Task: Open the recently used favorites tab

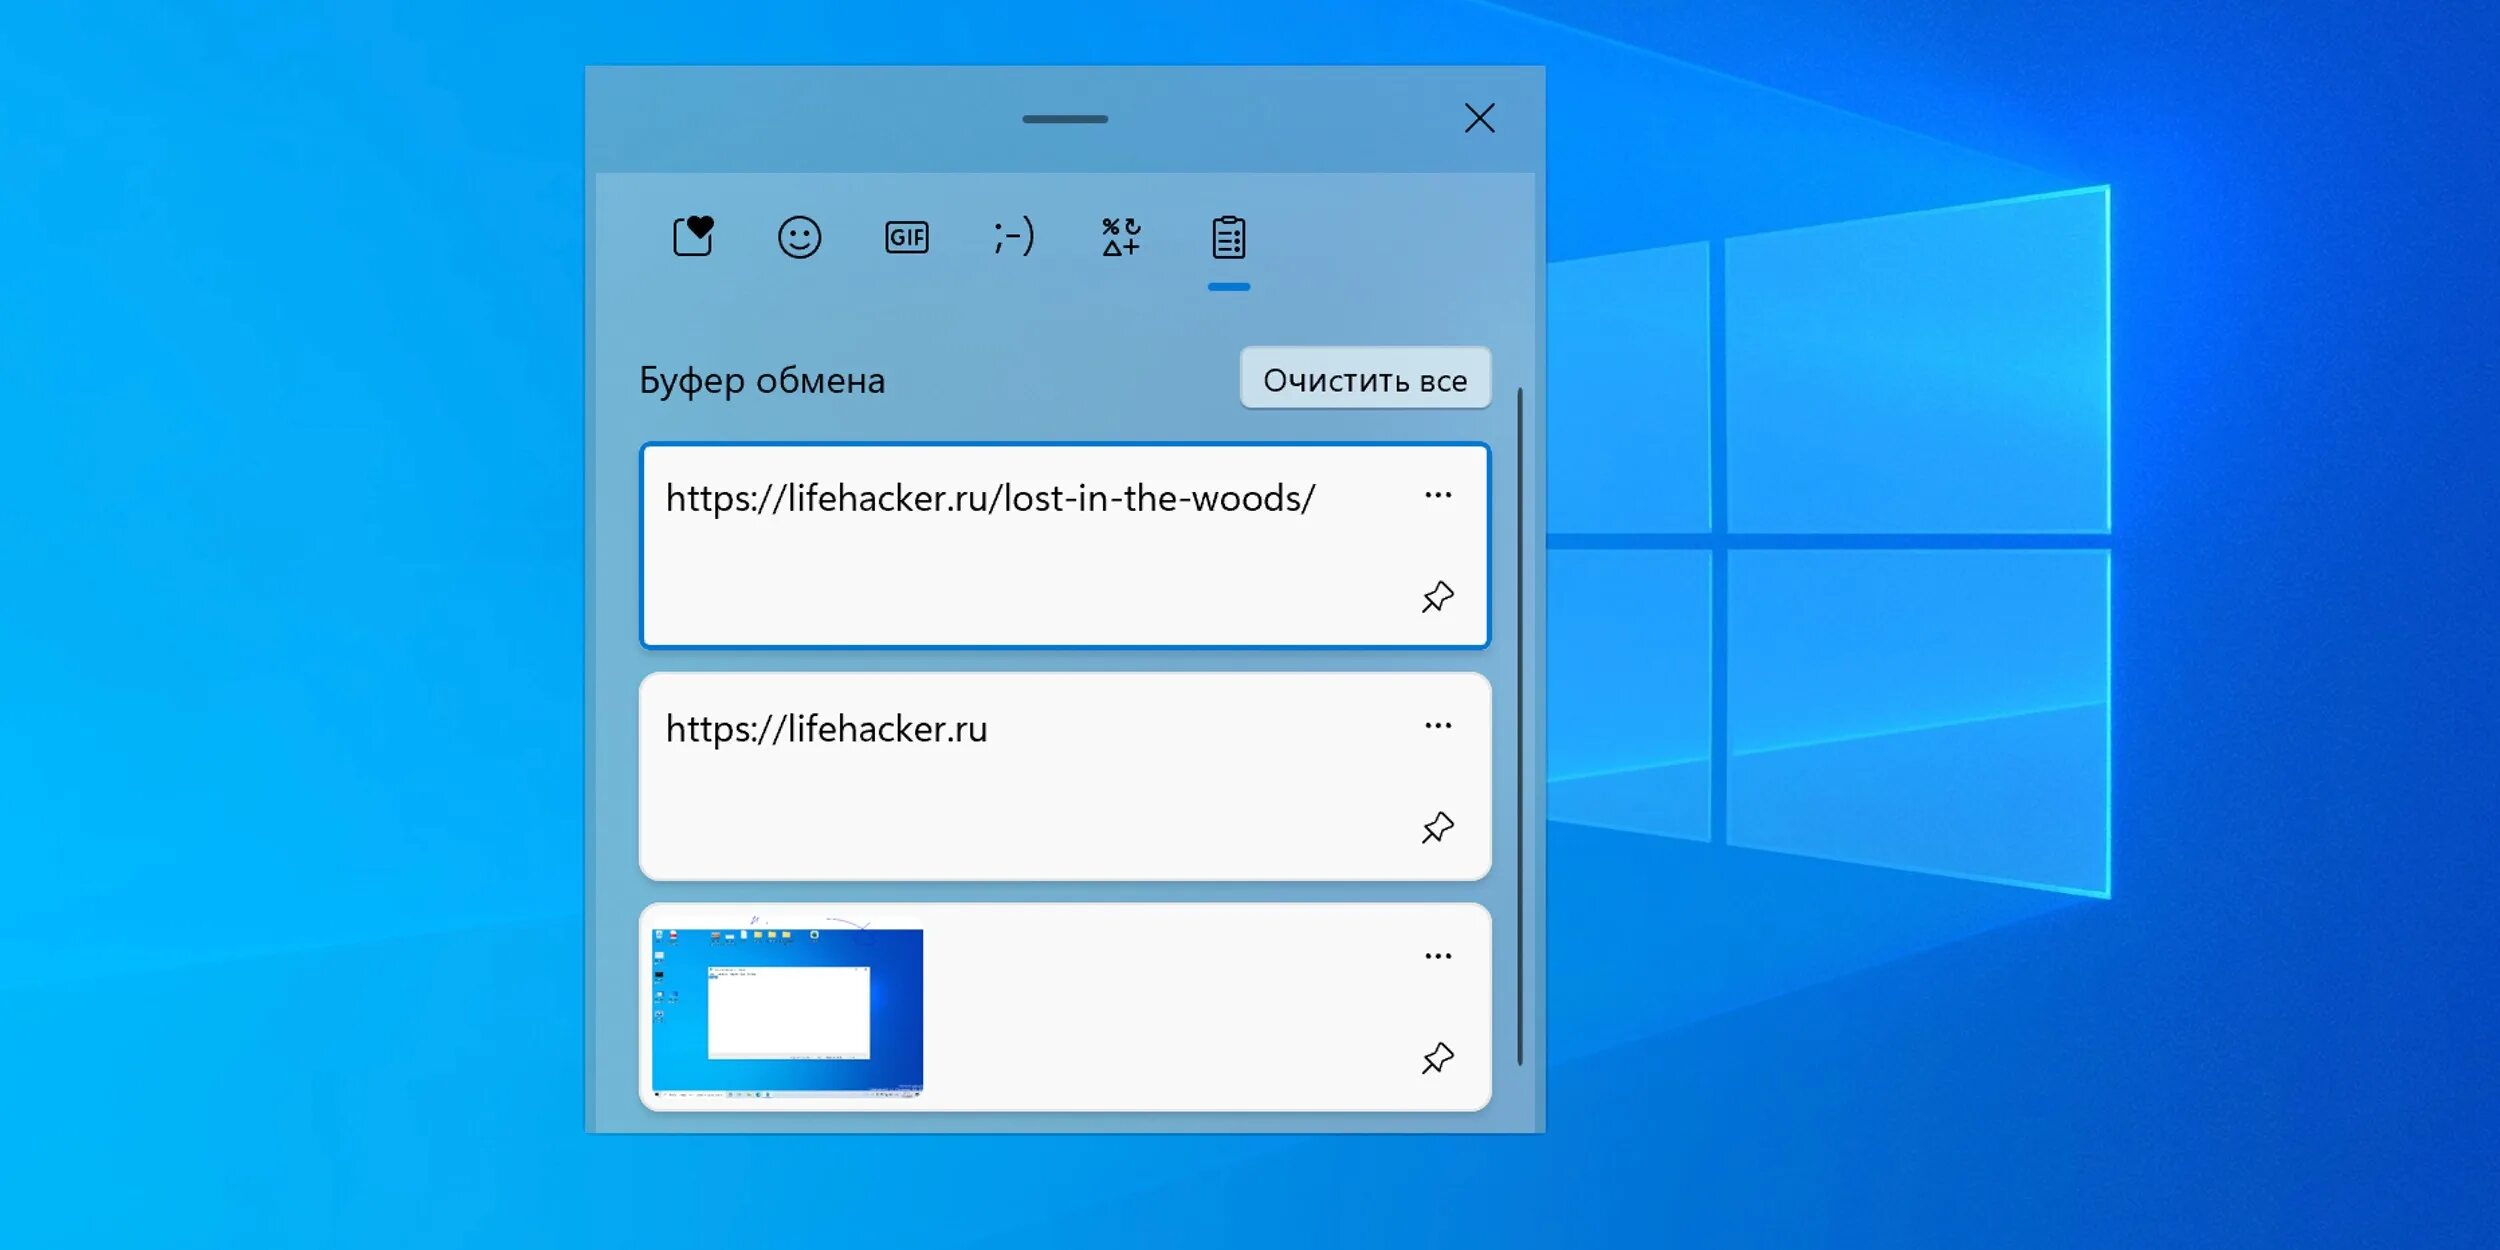Action: (x=692, y=237)
